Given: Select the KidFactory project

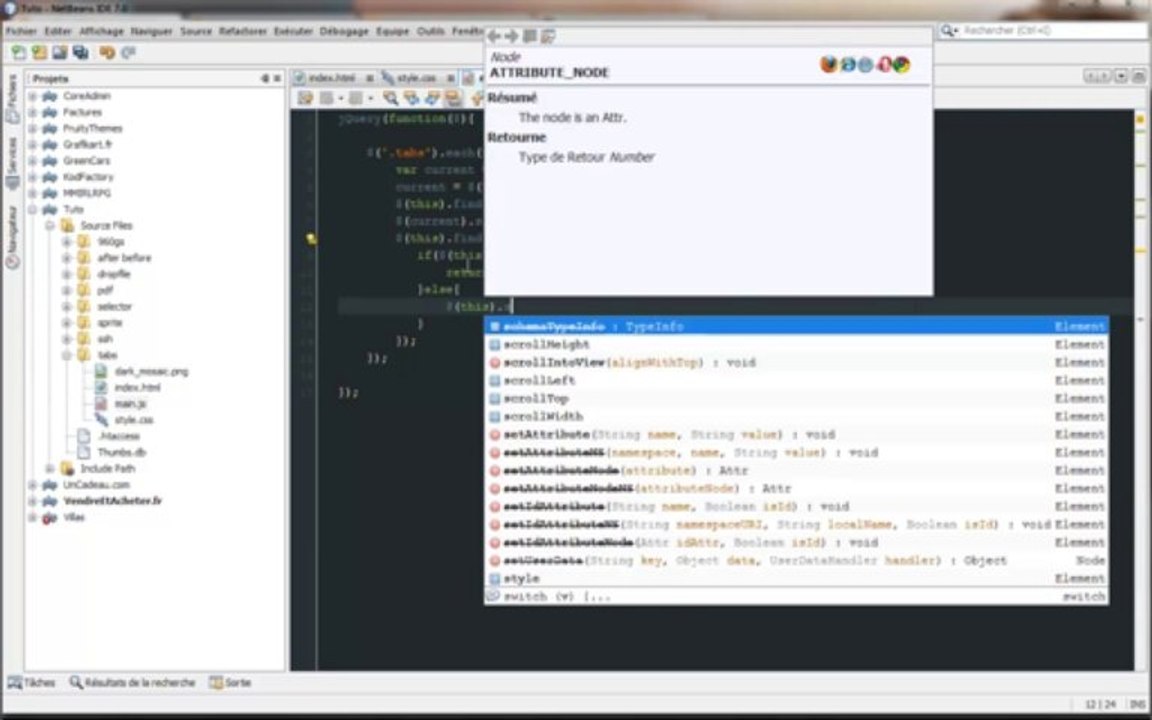Looking at the screenshot, I should coord(88,177).
